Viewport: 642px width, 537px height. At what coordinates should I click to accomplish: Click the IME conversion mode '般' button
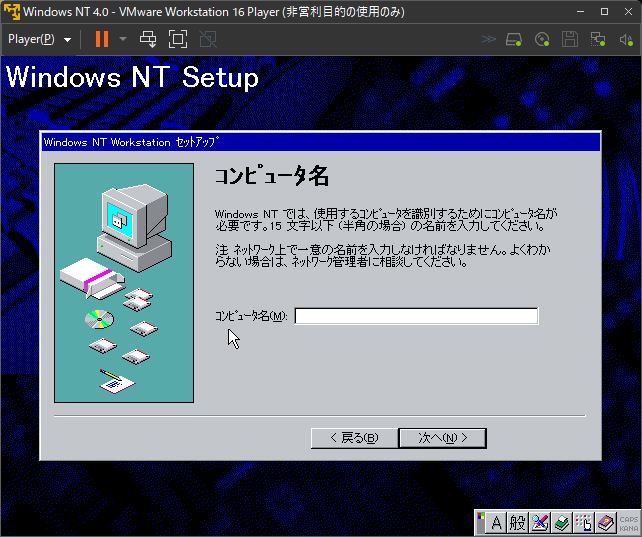(517, 523)
